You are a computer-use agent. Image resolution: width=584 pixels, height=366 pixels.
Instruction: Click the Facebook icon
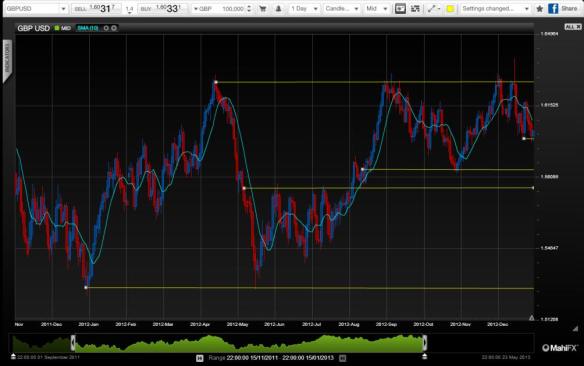[553, 9]
